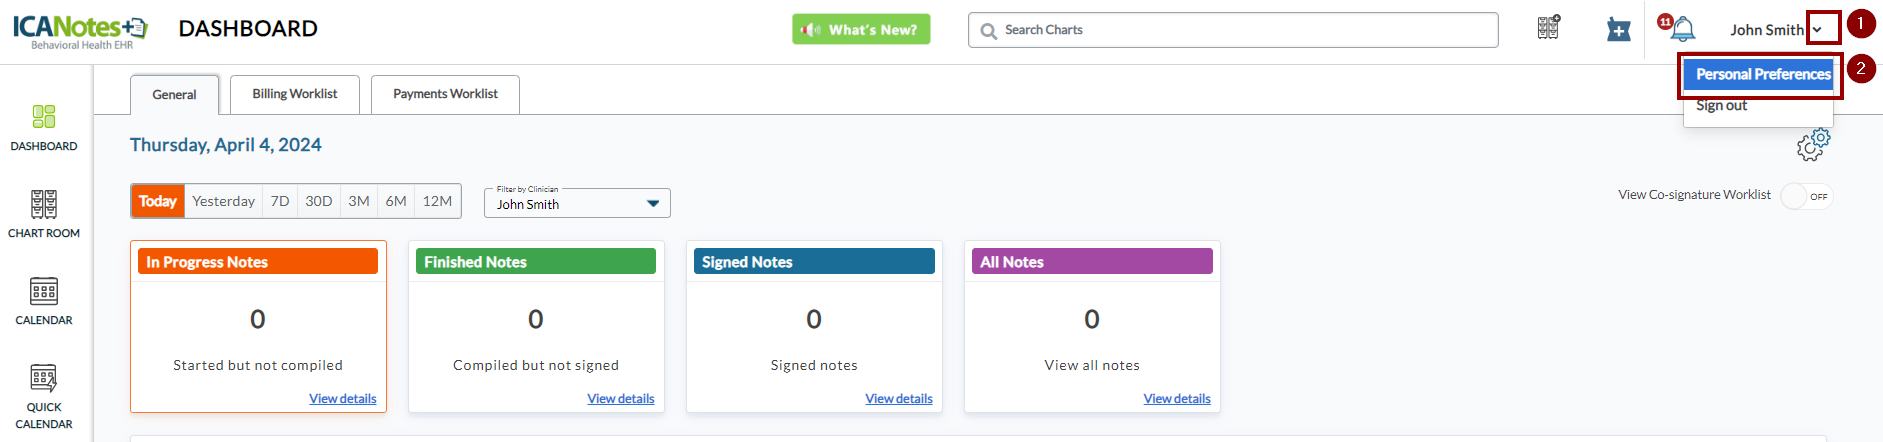View details of In Progress Notes

click(342, 398)
